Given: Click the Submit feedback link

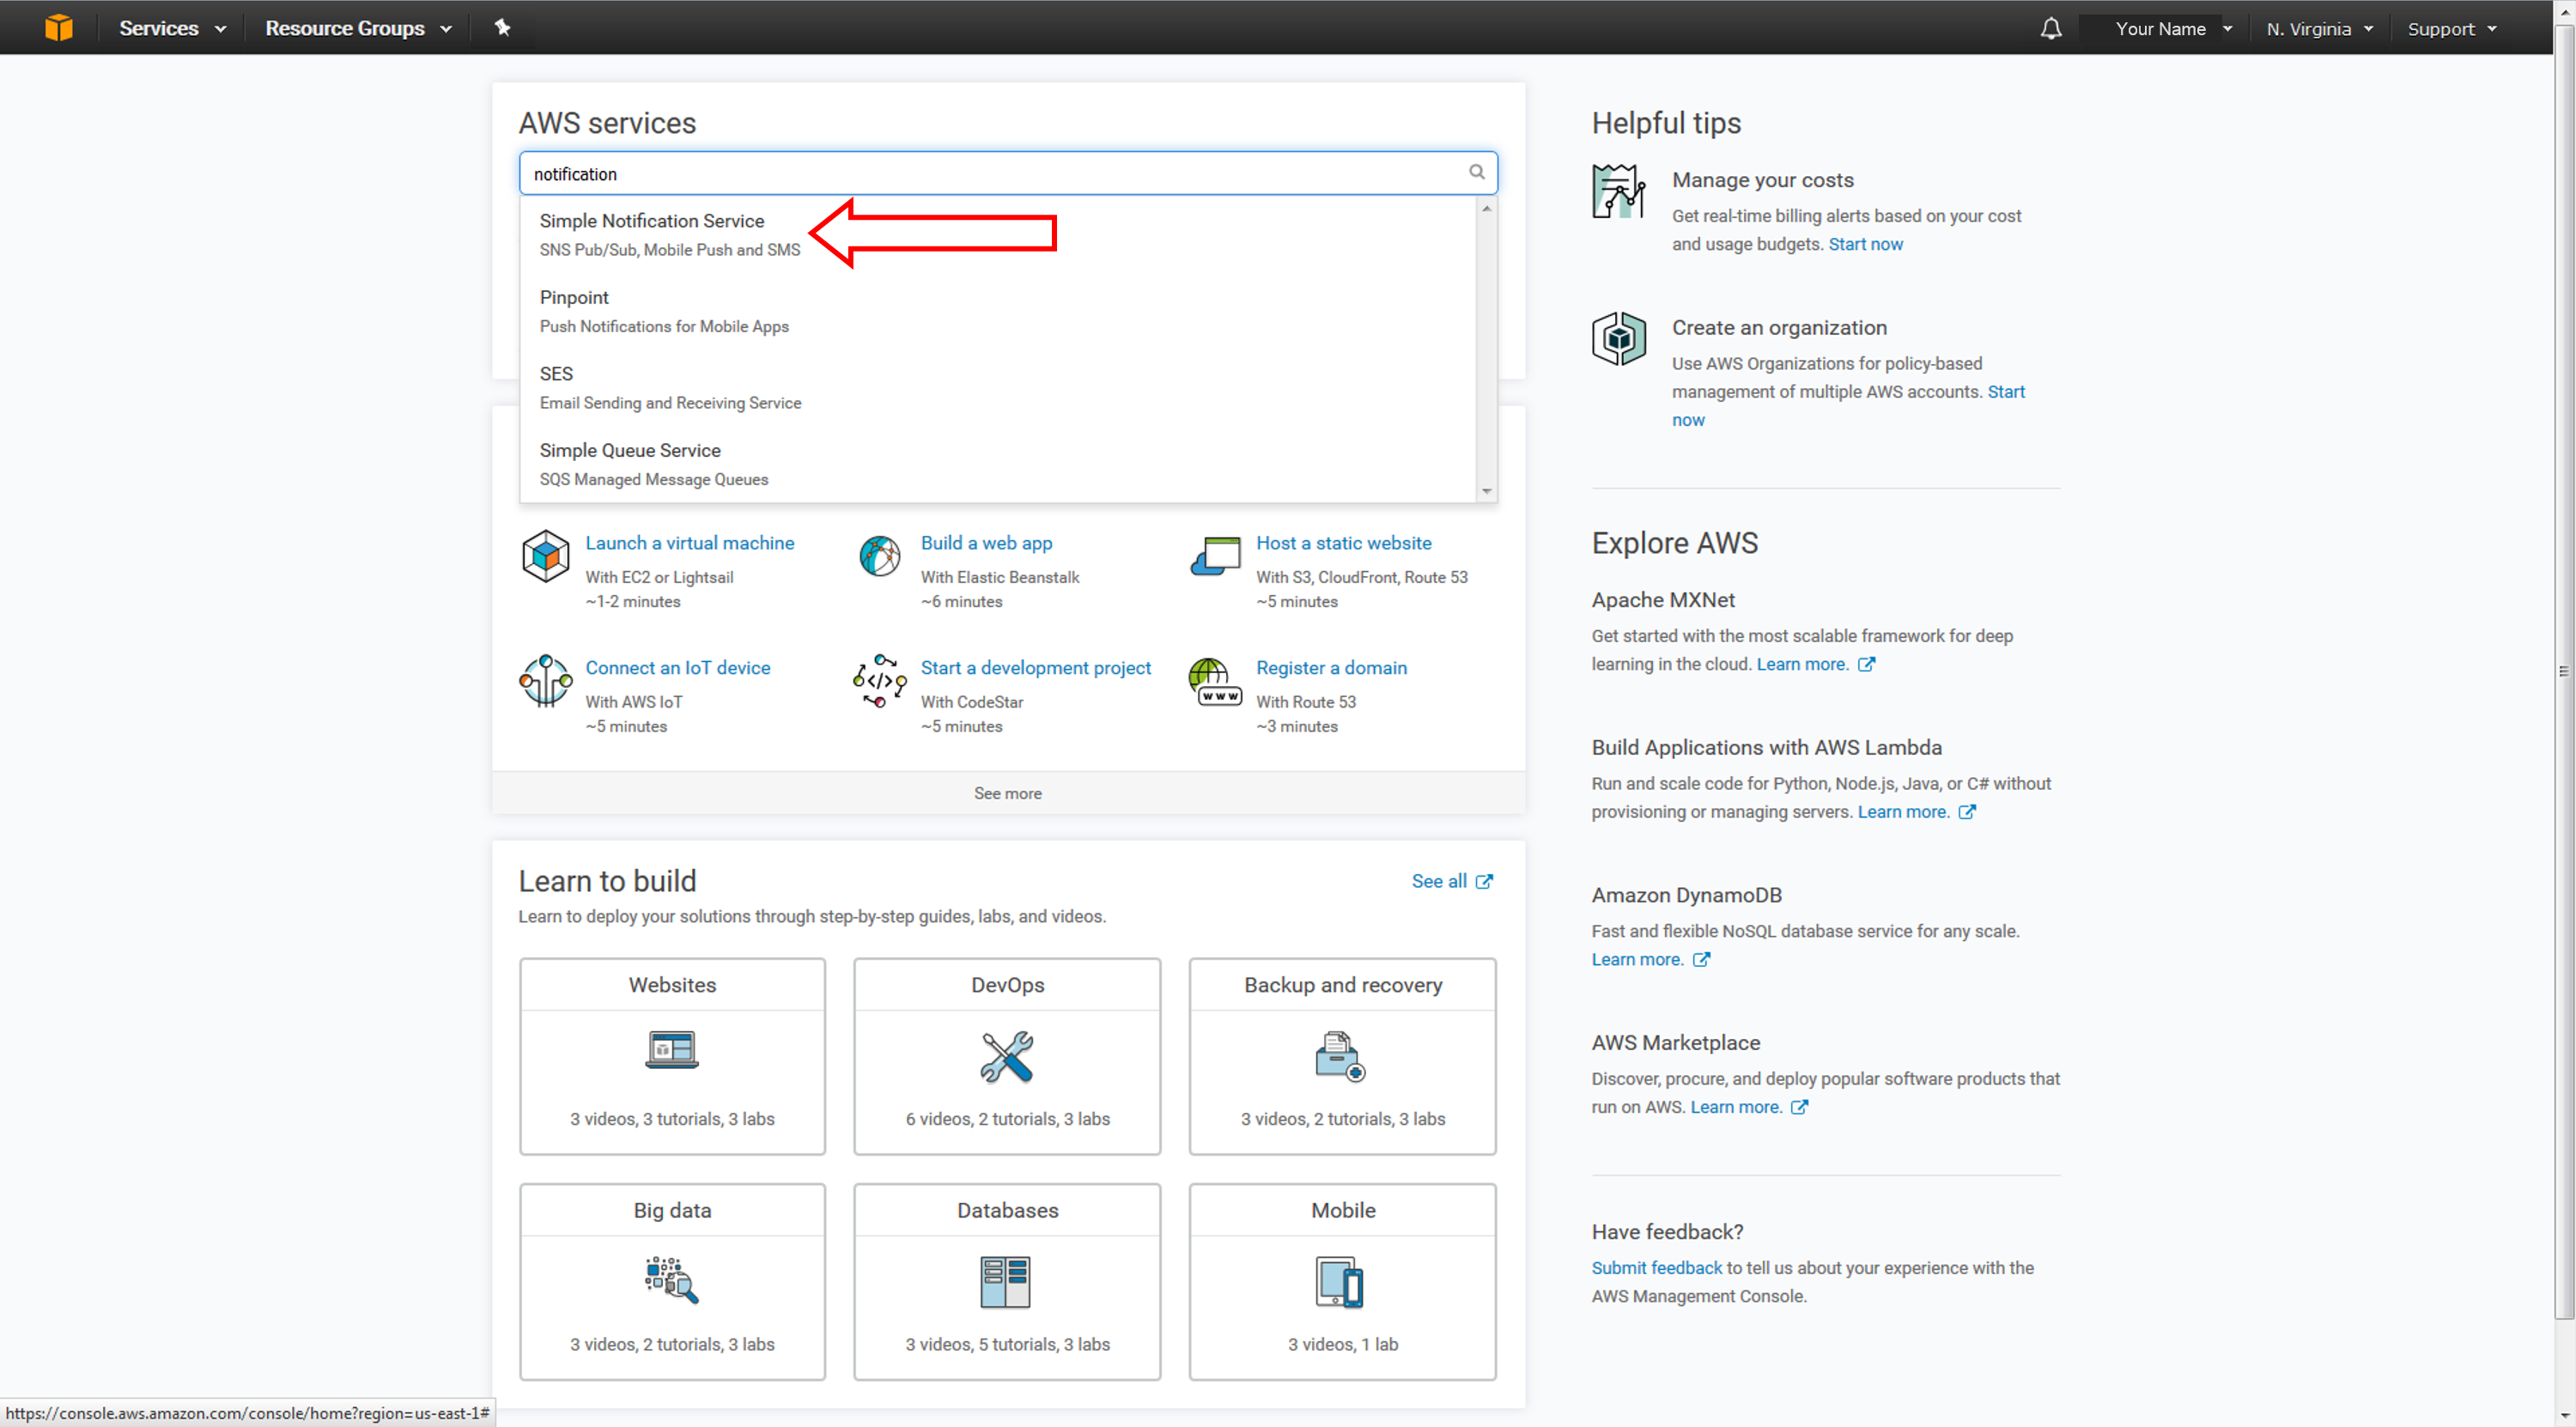Looking at the screenshot, I should 1656,1268.
